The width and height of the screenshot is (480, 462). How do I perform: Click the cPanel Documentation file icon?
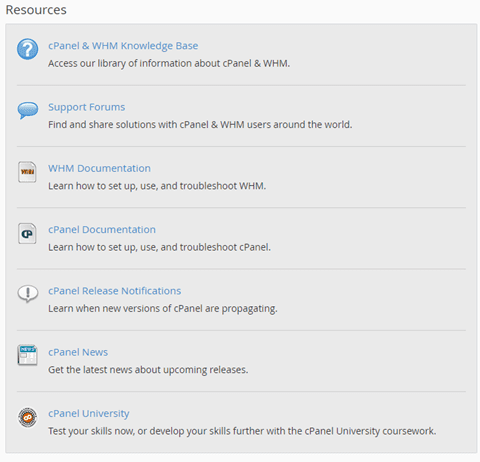[x=27, y=233]
